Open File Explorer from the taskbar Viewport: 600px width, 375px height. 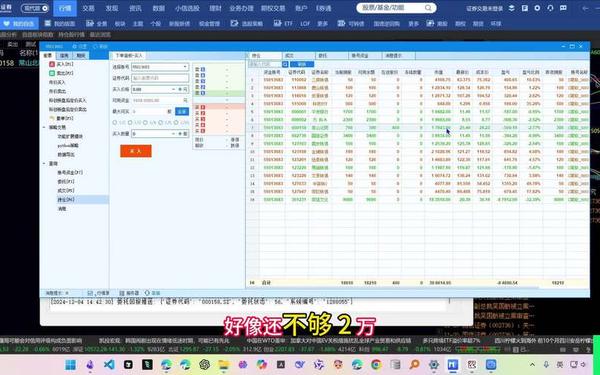(x=223, y=365)
